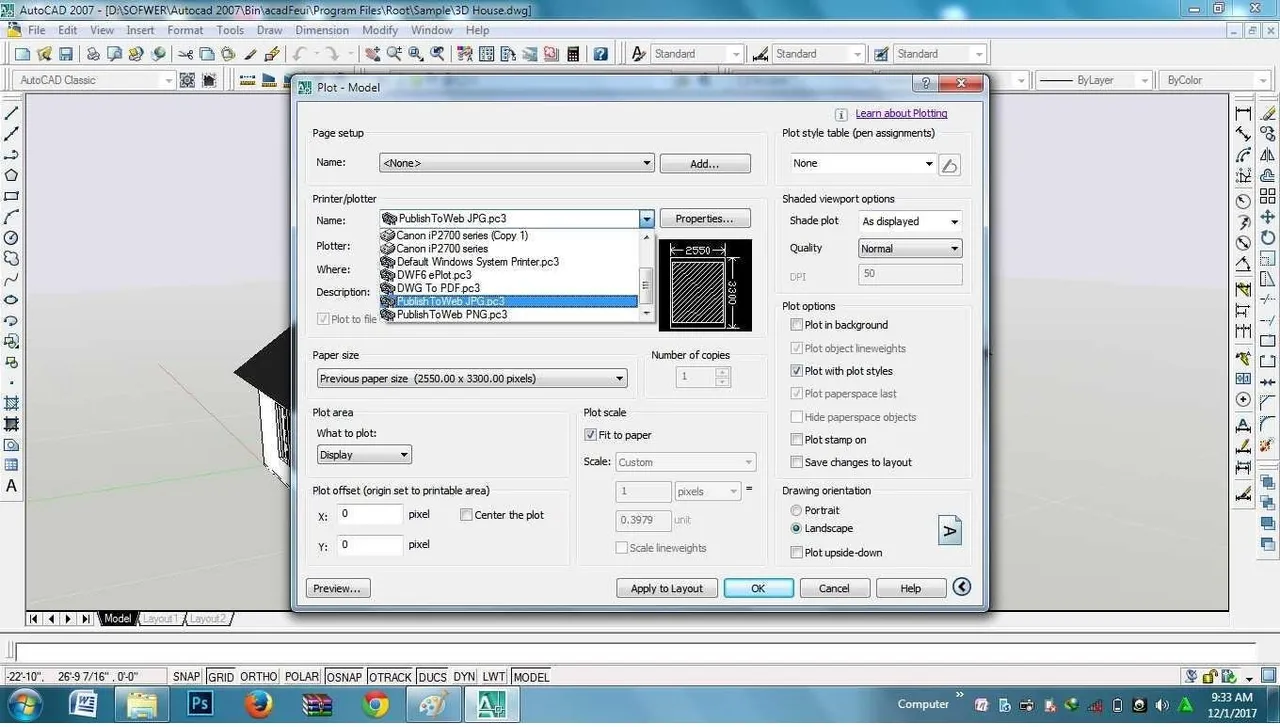Edit plot style table pencil icon

coord(950,165)
